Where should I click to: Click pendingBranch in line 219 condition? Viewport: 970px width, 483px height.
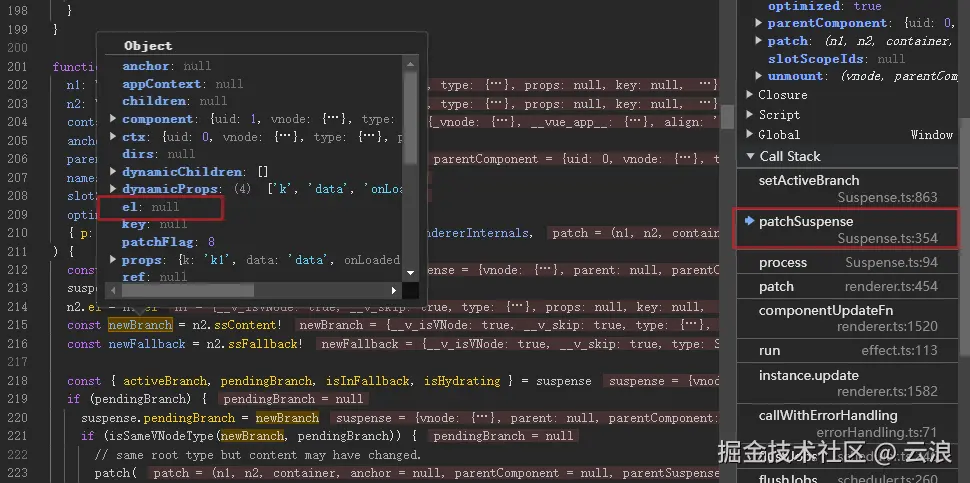[x=142, y=399]
